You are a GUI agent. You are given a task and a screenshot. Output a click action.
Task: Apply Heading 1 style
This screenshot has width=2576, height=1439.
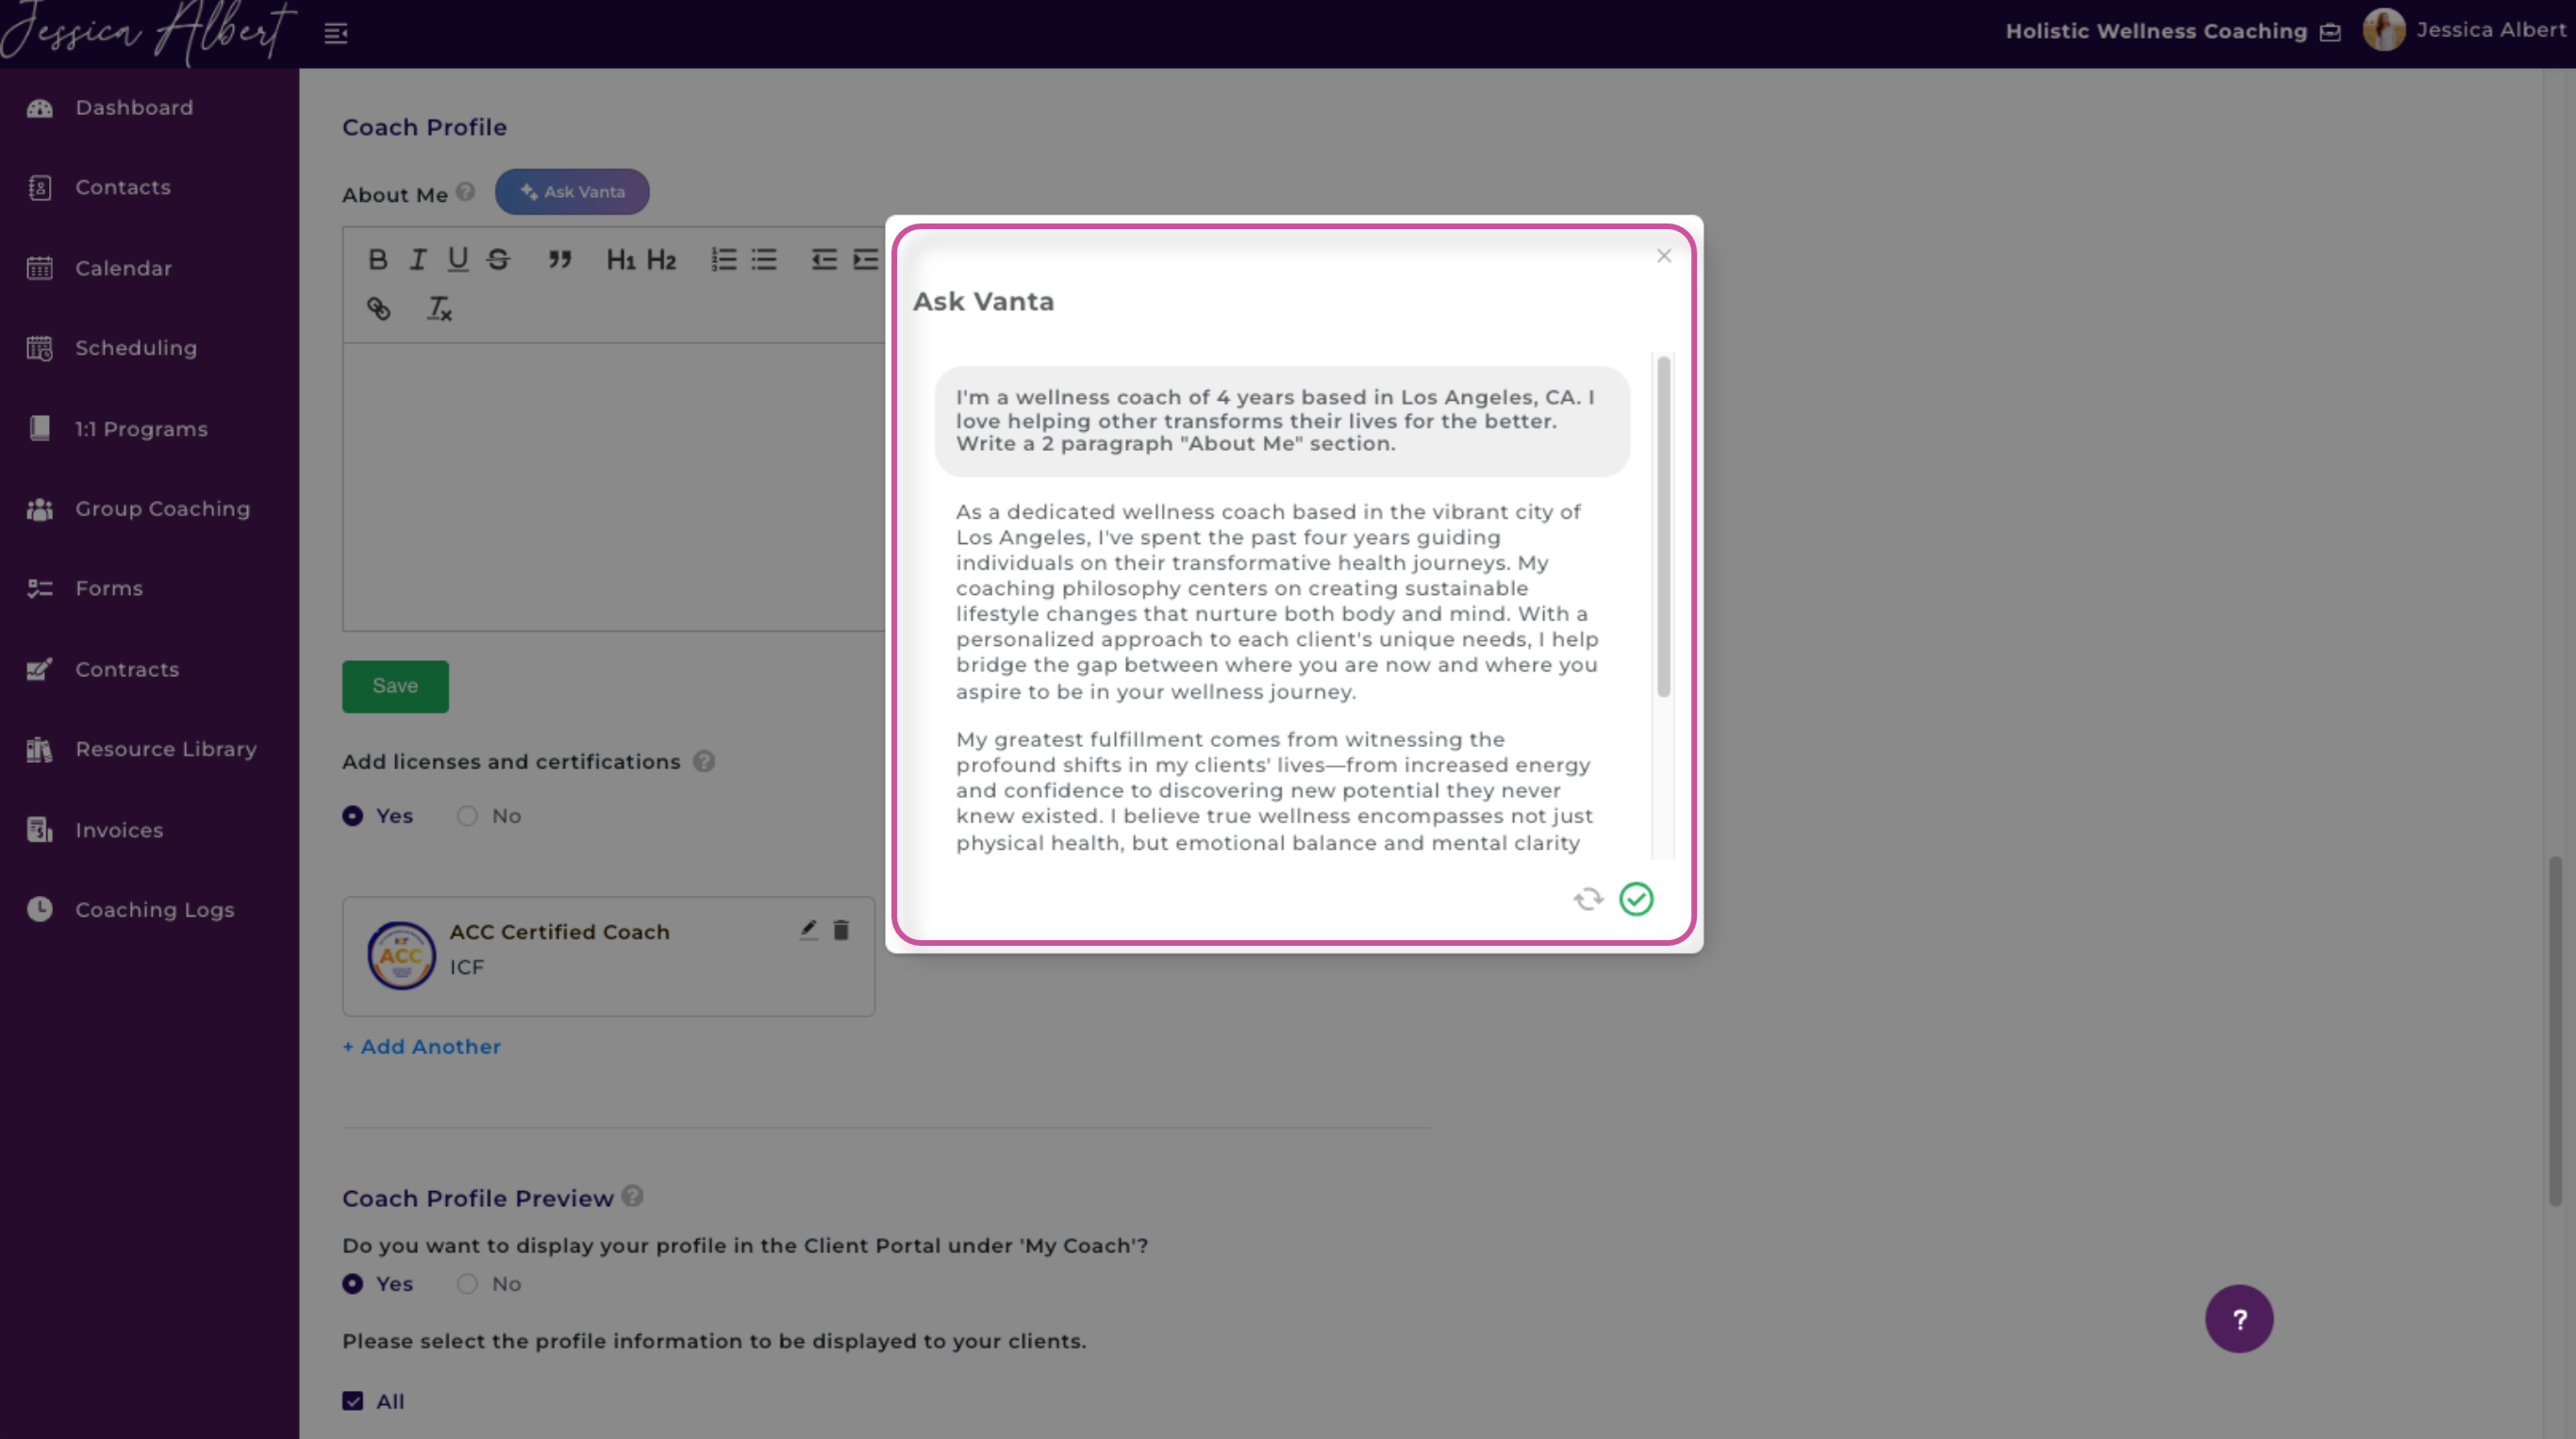point(620,260)
